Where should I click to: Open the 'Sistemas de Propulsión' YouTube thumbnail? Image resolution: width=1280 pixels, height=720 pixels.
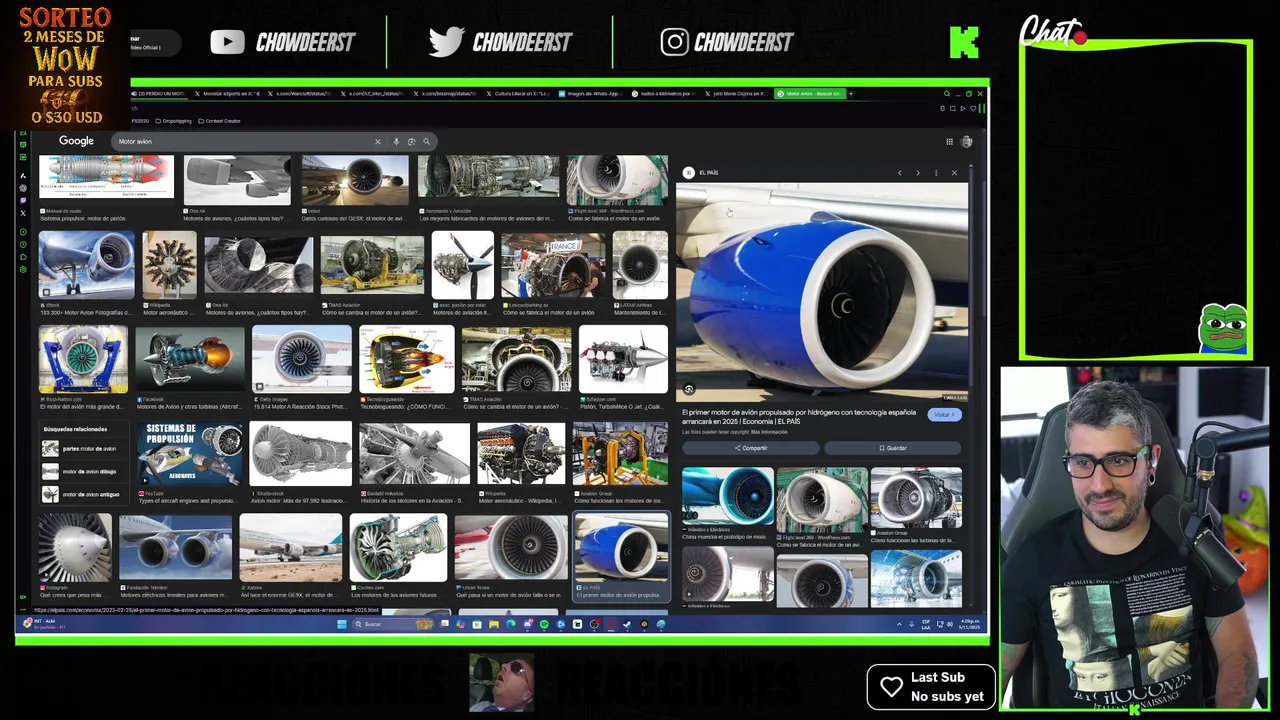click(x=190, y=454)
